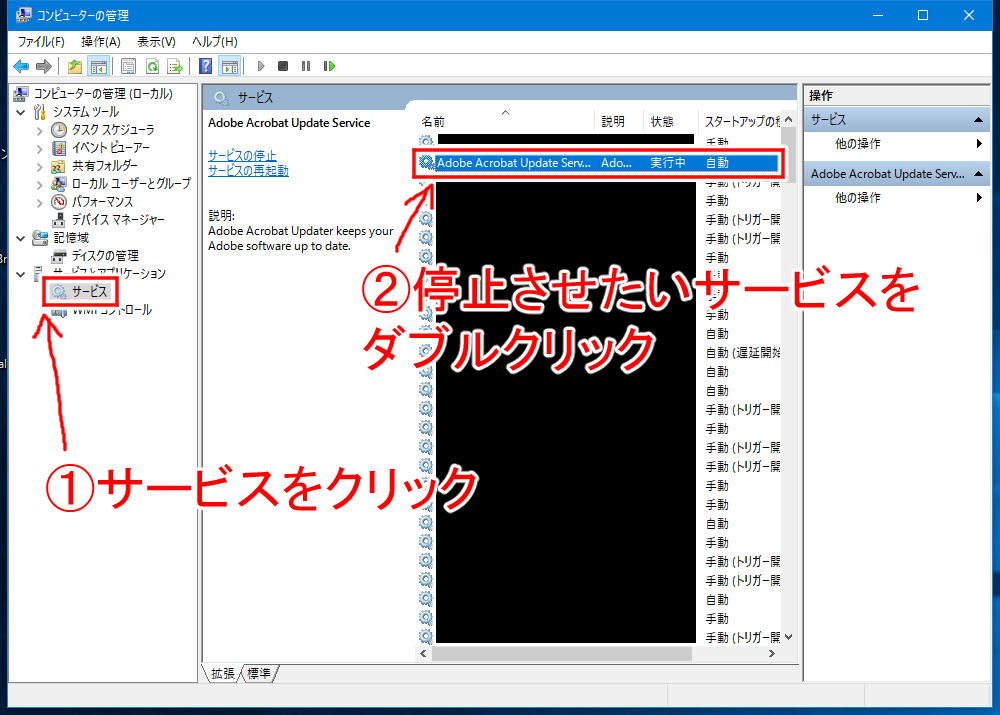Image resolution: width=1000 pixels, height=715 pixels.
Task: Open the ヘルプ(H) menu
Action: click(x=215, y=41)
